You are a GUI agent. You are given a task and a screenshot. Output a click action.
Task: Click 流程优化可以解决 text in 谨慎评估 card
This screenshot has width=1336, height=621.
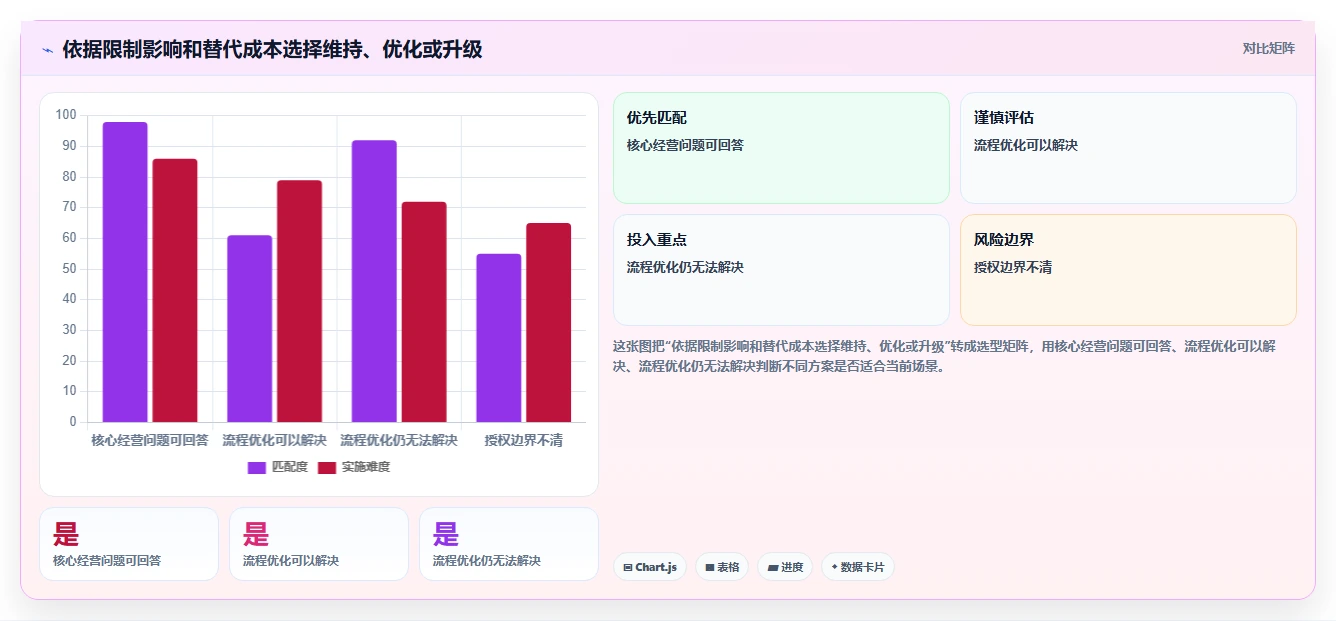click(x=1026, y=145)
